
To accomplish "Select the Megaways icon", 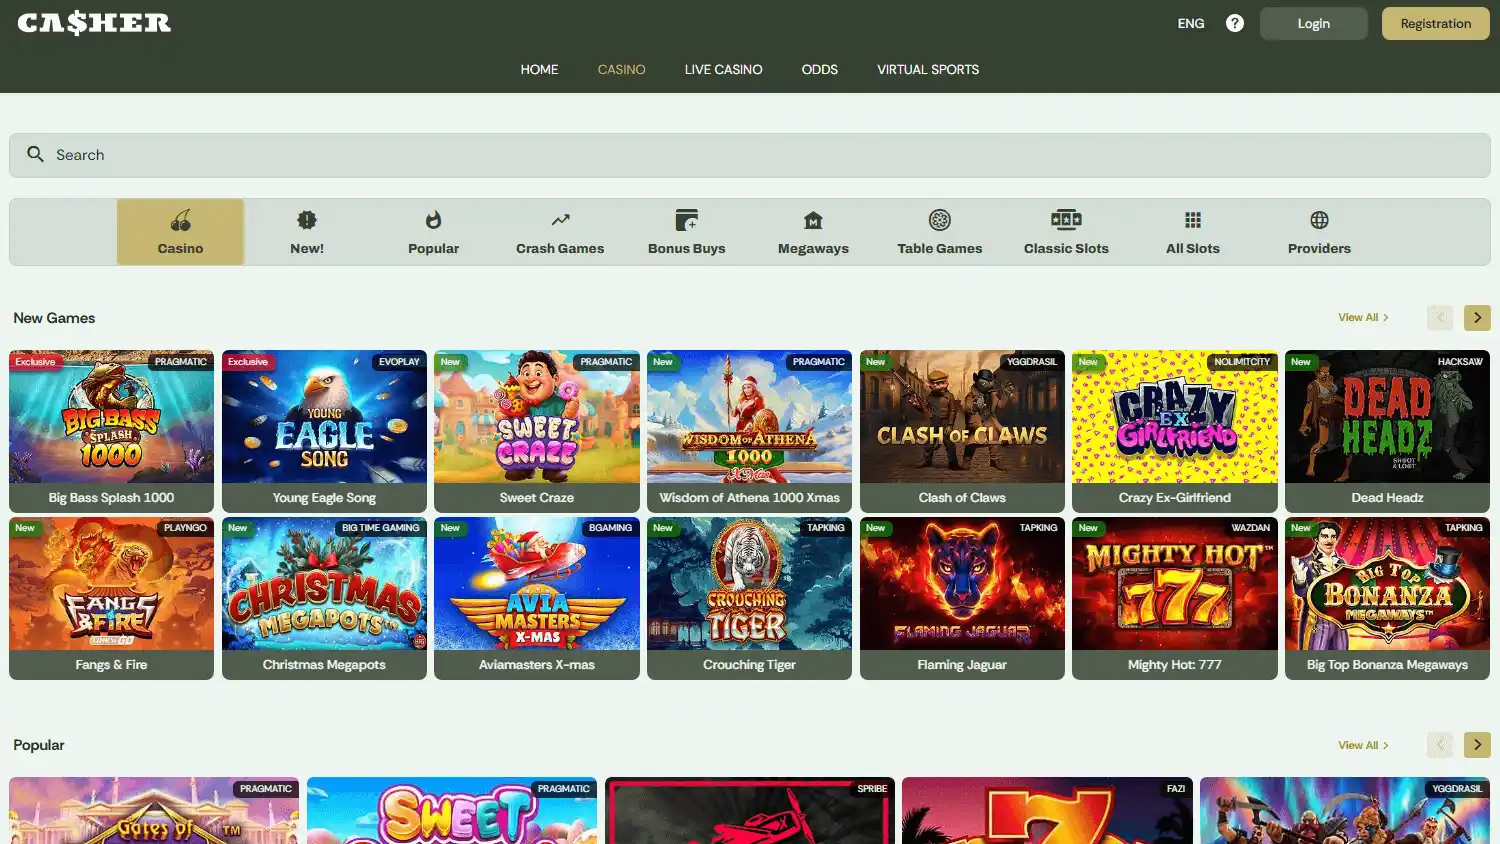I will click(813, 220).
